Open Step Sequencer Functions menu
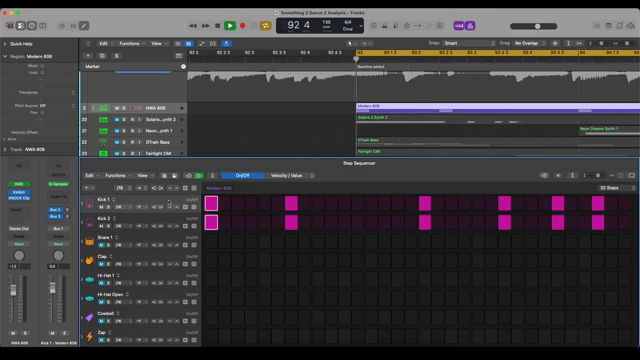 click(x=117, y=176)
